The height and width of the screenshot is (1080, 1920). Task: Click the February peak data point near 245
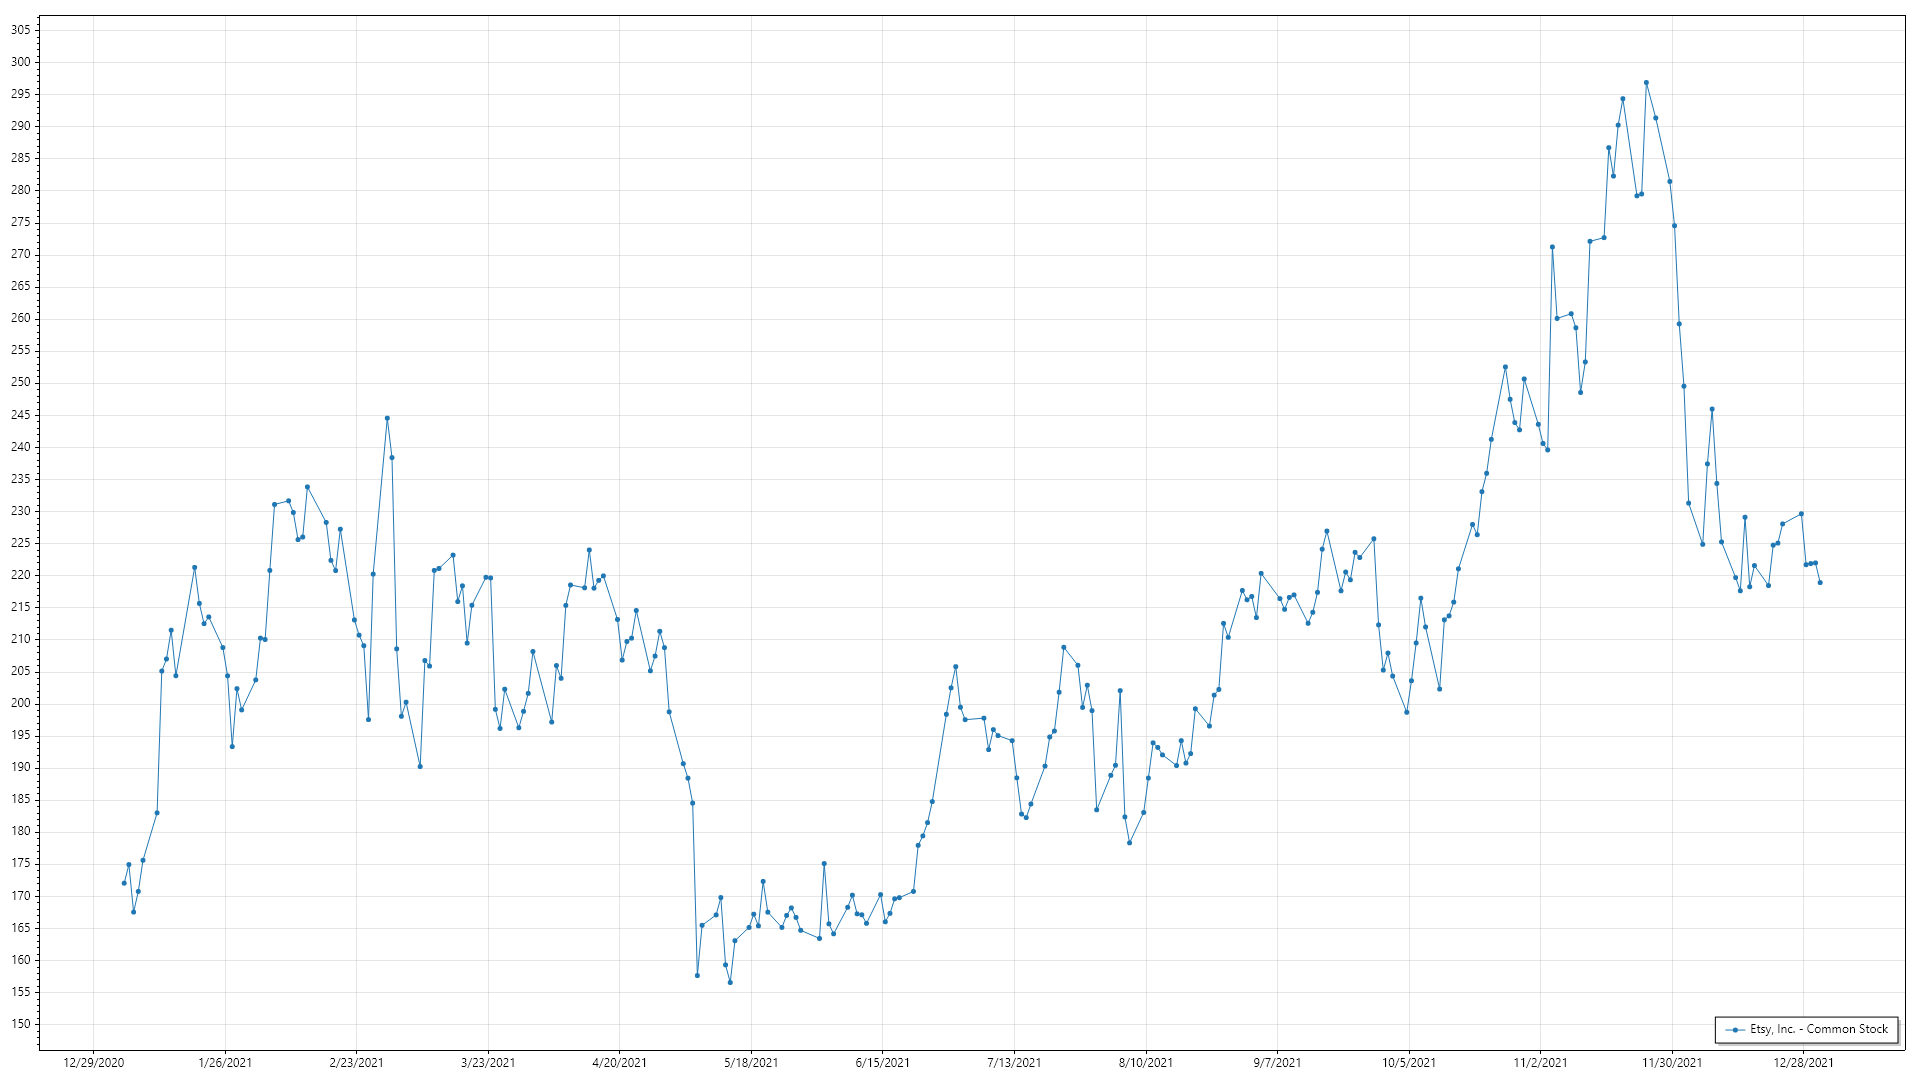(x=387, y=418)
